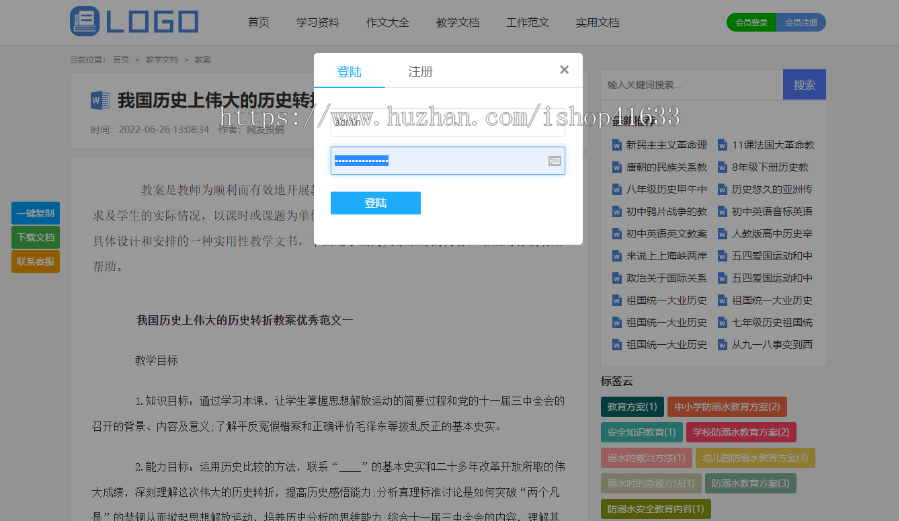Click the site logo book icon
This screenshot has height=521, width=900.
click(85, 21)
